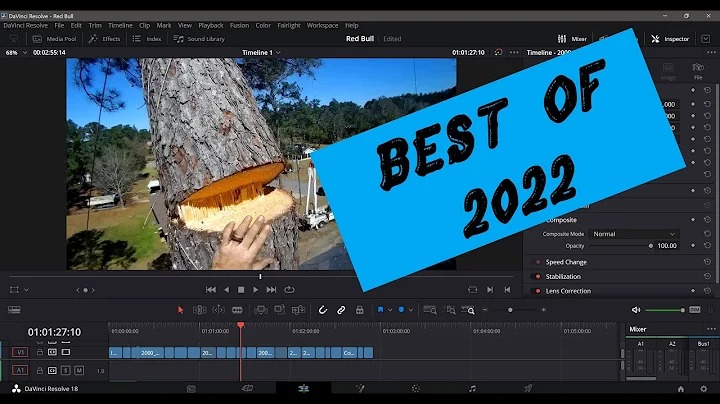Open the Sound Library panel
720x404 pixels.
pyautogui.click(x=199, y=39)
